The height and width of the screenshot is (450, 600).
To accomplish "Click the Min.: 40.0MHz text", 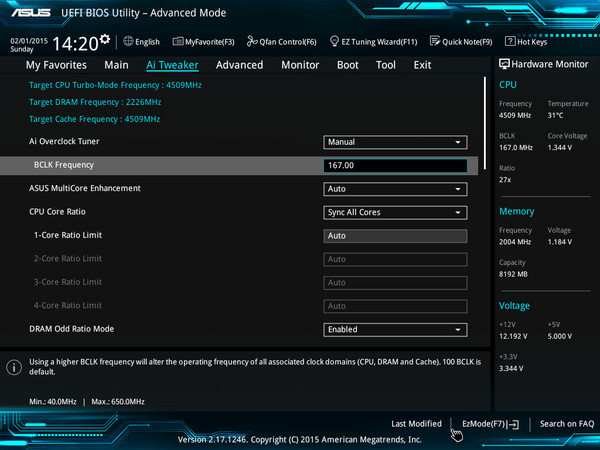I will [x=53, y=402].
